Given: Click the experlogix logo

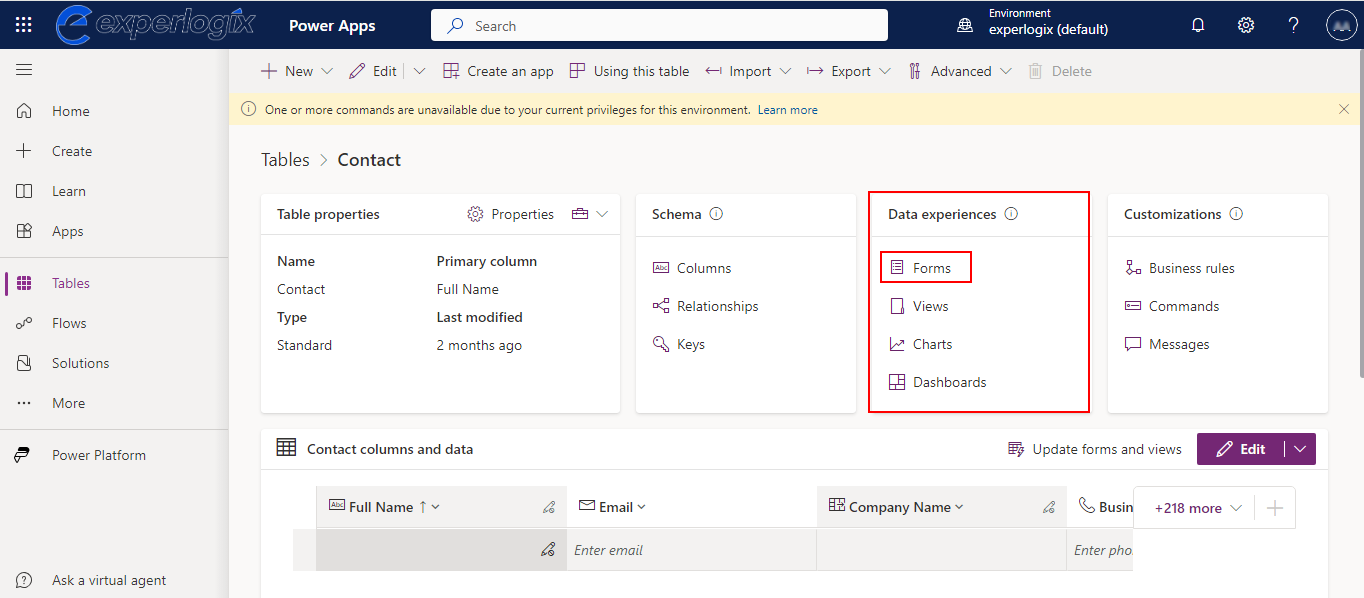Looking at the screenshot, I should click(x=156, y=25).
